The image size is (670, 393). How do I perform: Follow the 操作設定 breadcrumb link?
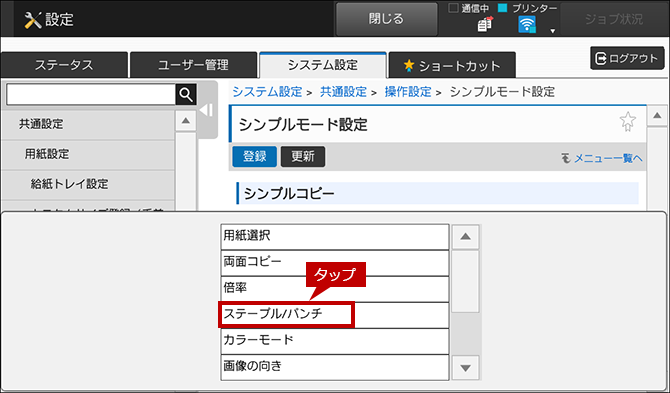pyautogui.click(x=408, y=92)
